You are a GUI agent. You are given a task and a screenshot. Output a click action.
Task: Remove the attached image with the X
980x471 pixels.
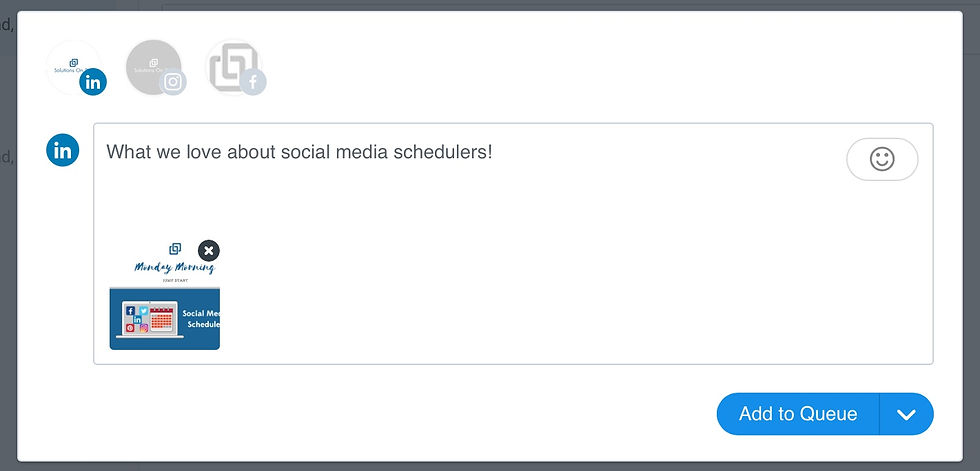pyautogui.click(x=208, y=250)
